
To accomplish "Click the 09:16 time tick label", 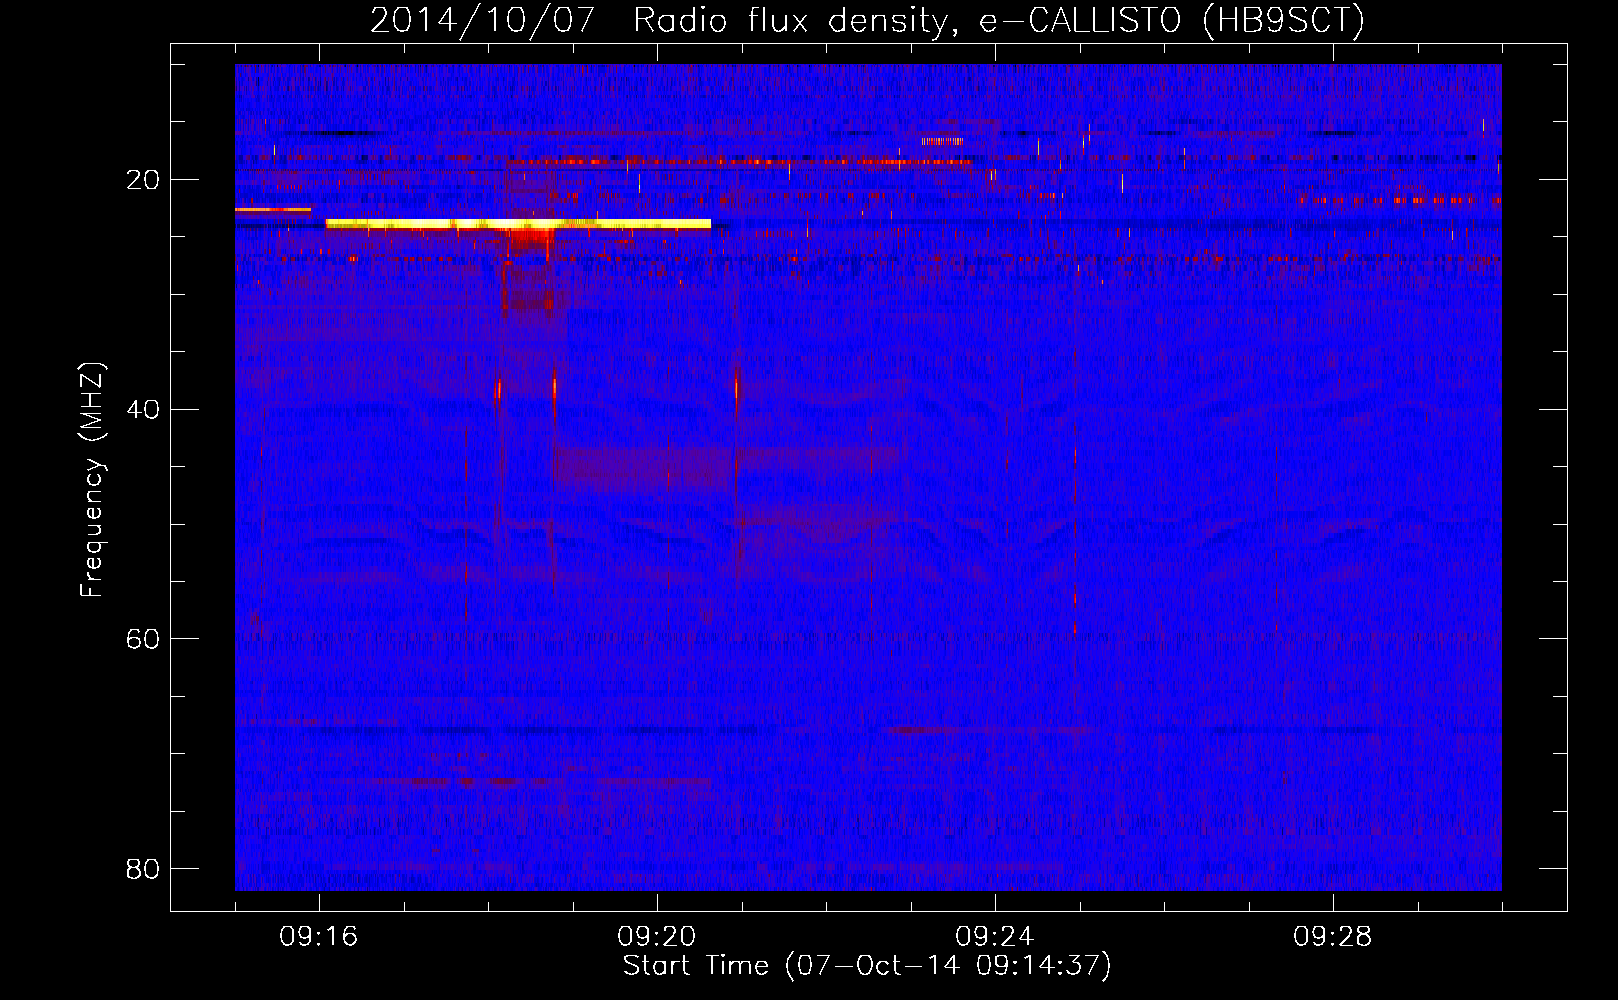I will click(x=319, y=937).
